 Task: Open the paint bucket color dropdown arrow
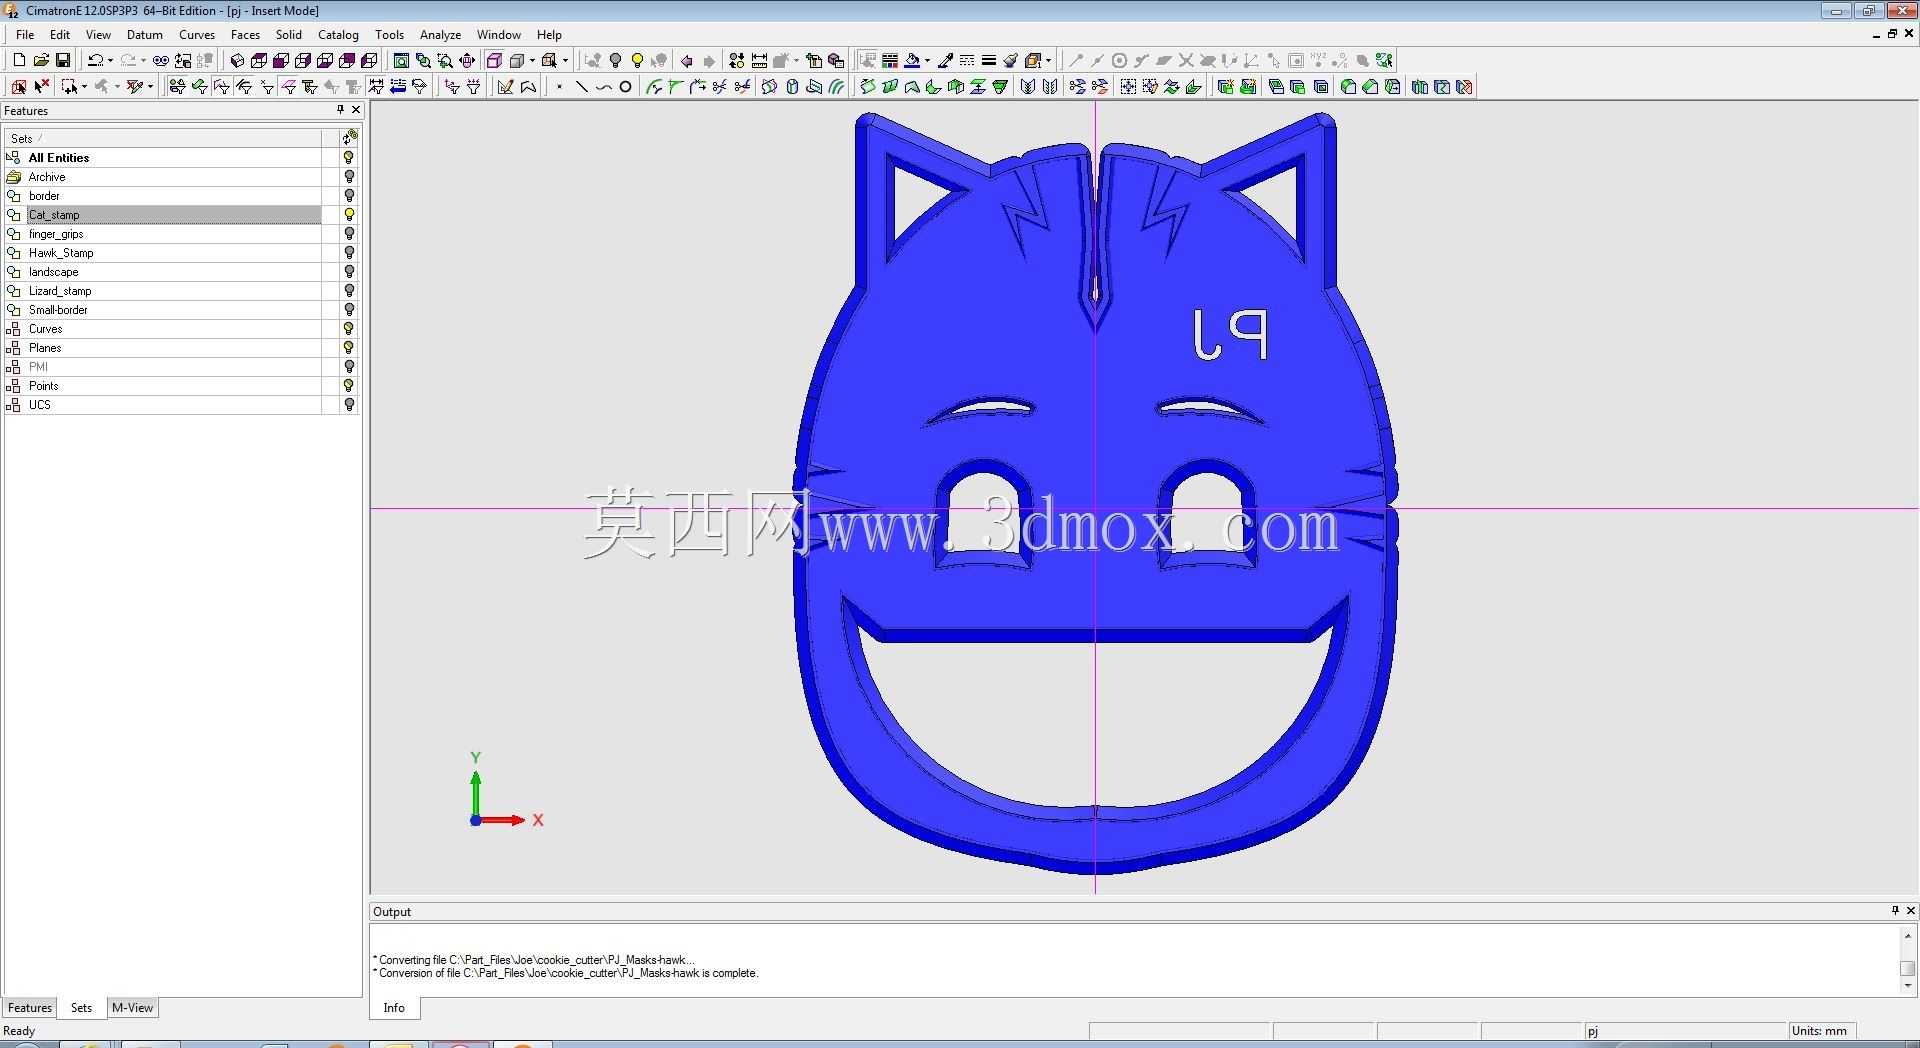(x=927, y=60)
